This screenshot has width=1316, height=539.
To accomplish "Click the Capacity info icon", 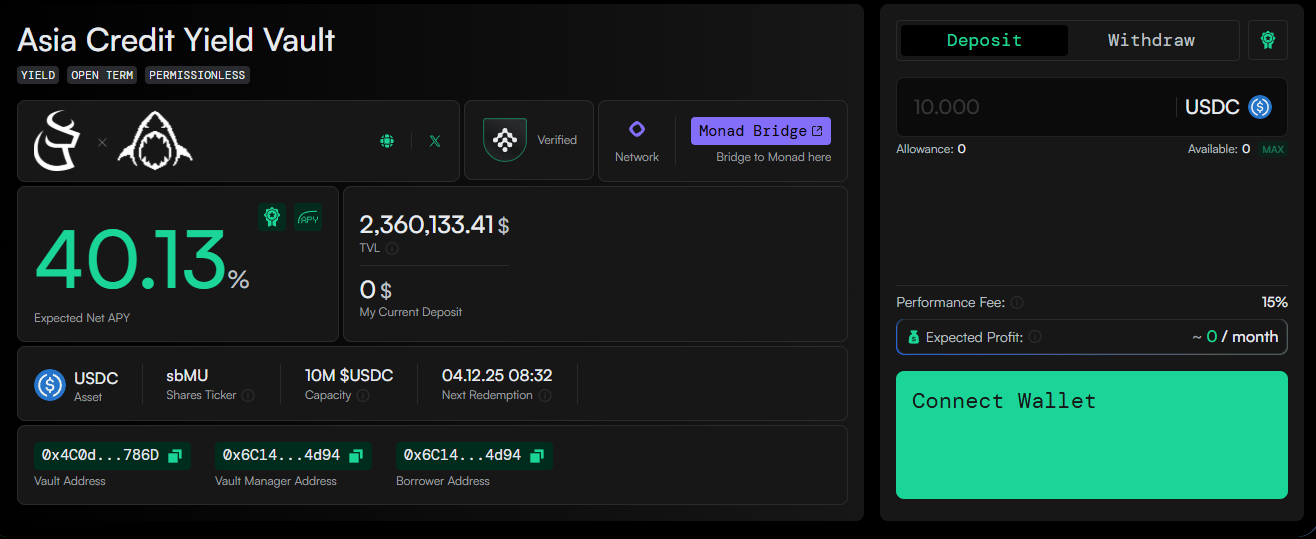I will coord(363,395).
